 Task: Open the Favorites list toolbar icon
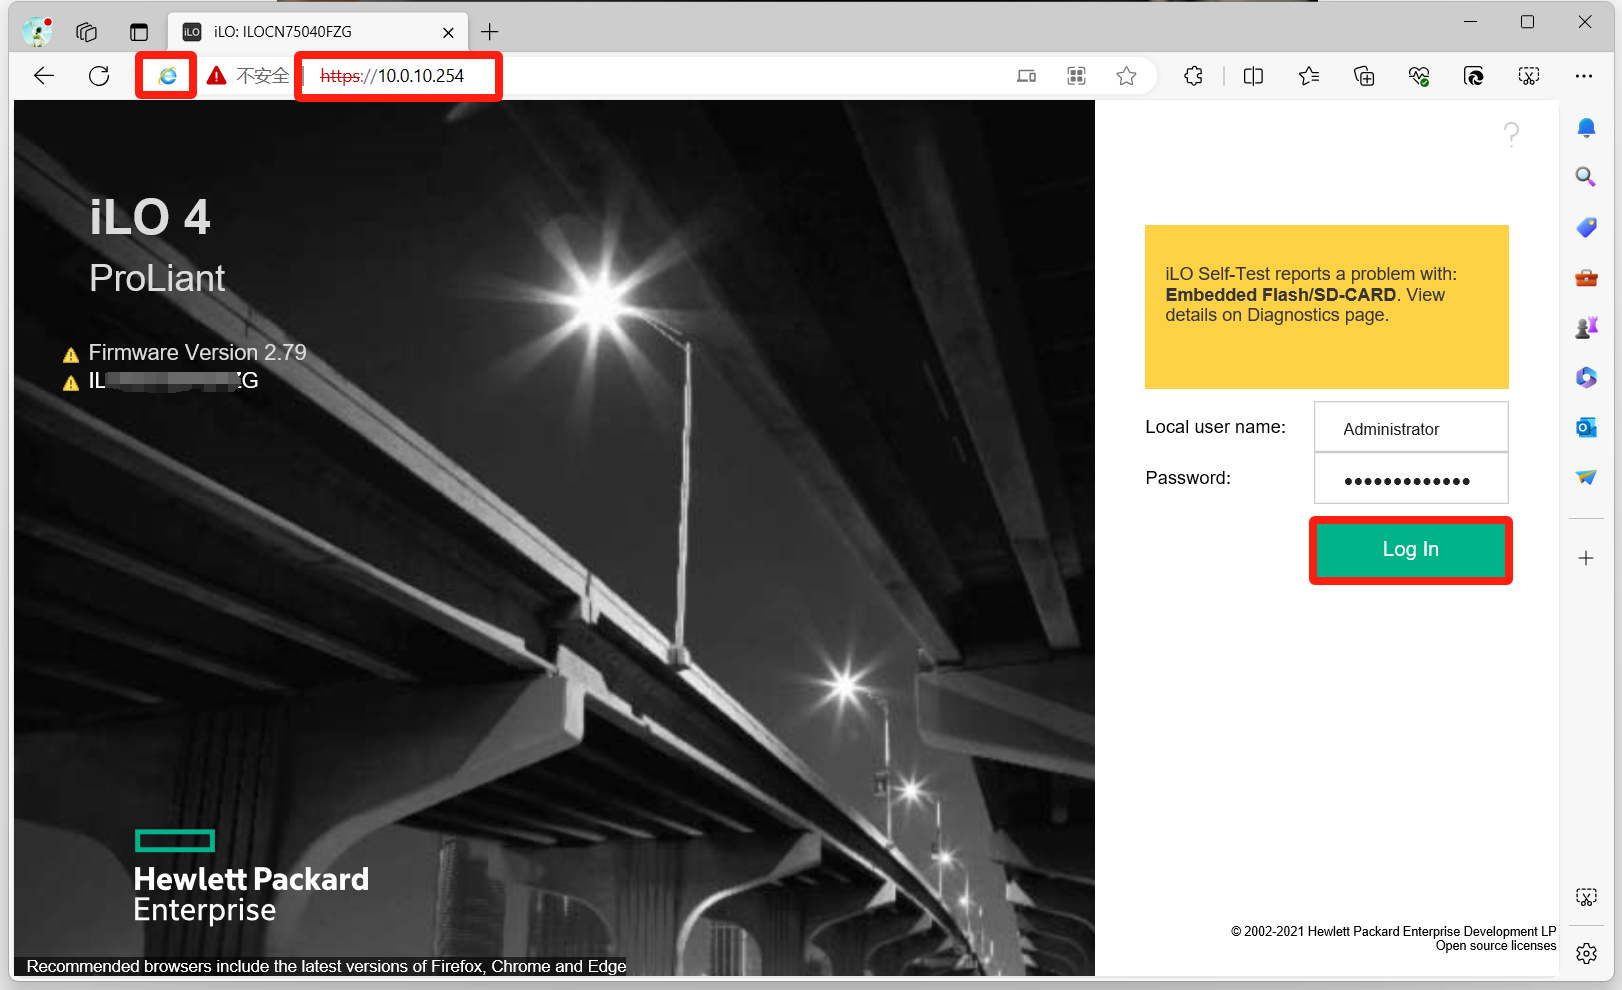pos(1309,76)
